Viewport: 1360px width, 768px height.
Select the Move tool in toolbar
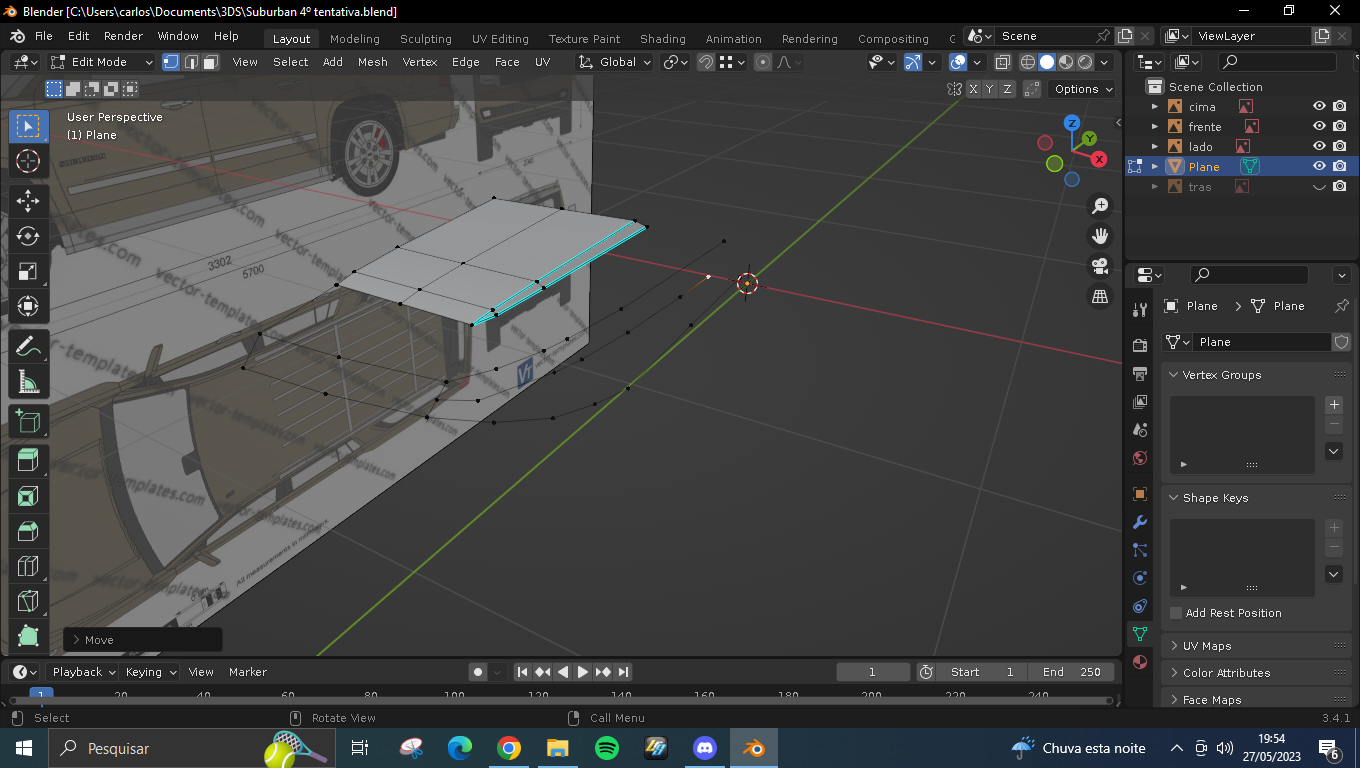tap(28, 201)
